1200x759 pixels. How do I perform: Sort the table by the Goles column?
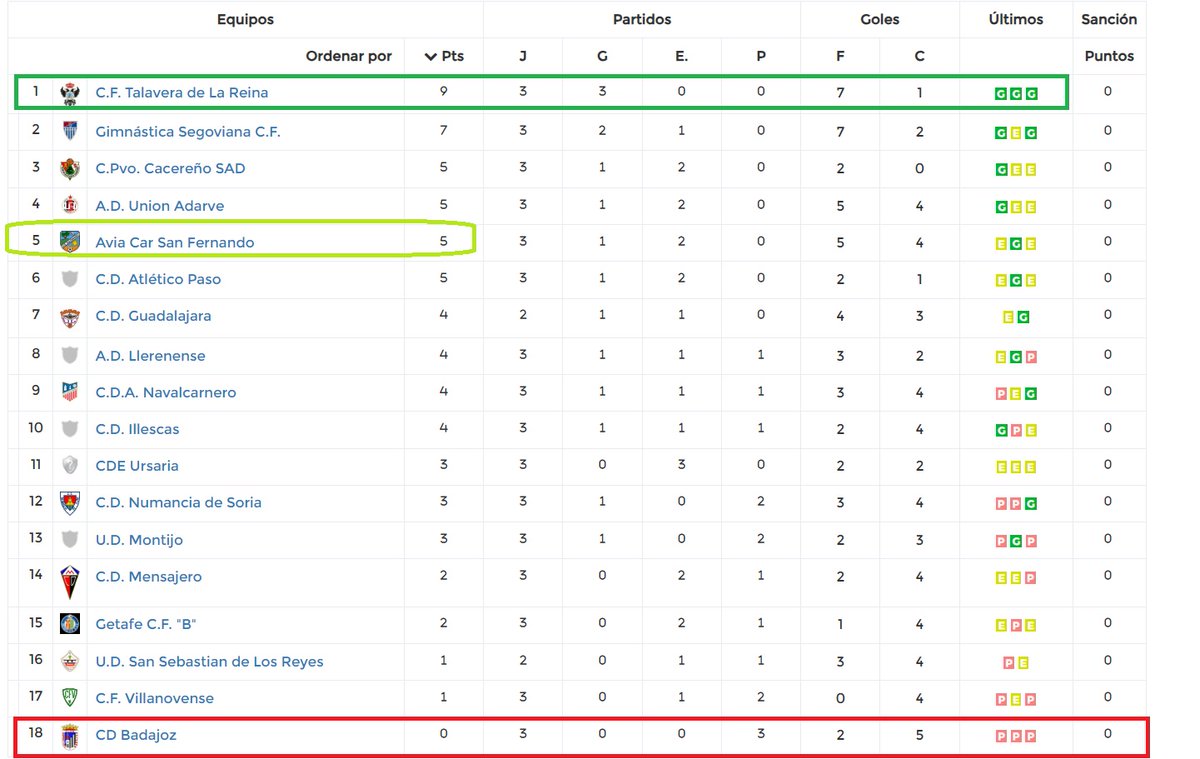[879, 19]
